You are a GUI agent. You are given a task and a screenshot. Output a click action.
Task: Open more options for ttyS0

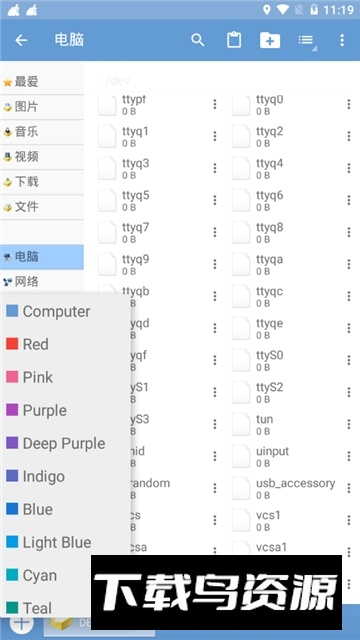(x=349, y=360)
